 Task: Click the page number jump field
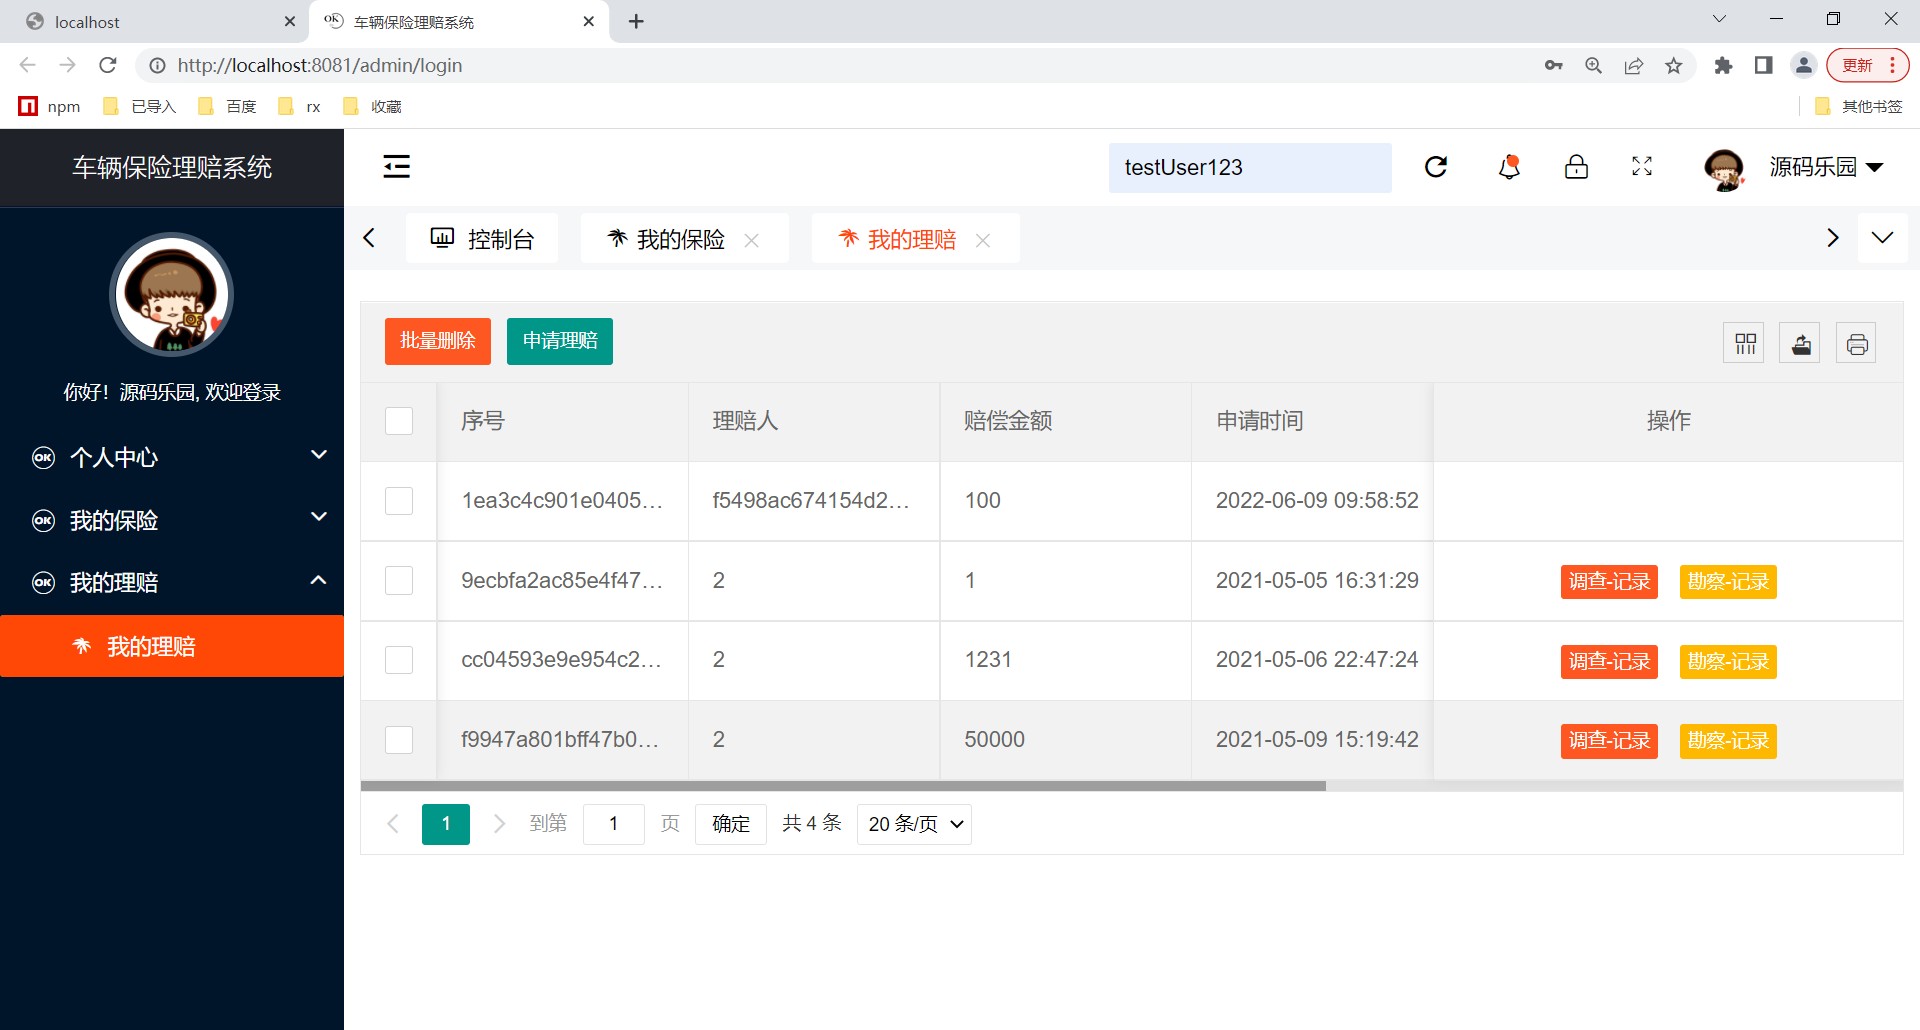pyautogui.click(x=613, y=824)
